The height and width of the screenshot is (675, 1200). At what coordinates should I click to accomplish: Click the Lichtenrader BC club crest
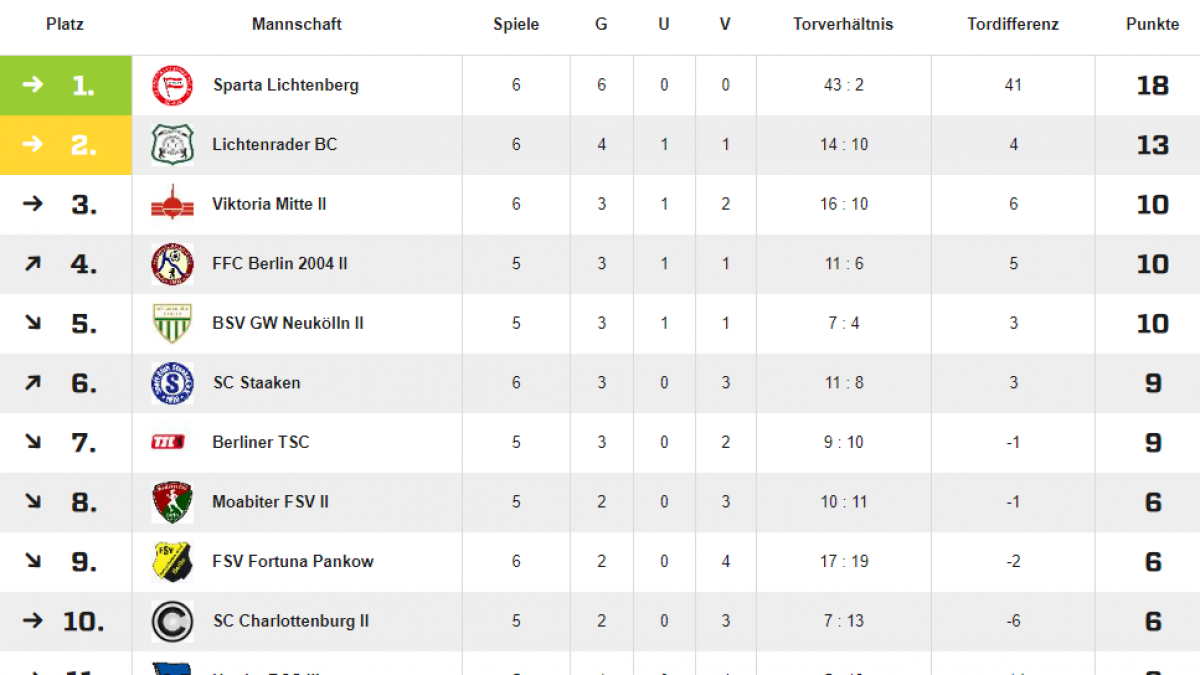[172, 145]
